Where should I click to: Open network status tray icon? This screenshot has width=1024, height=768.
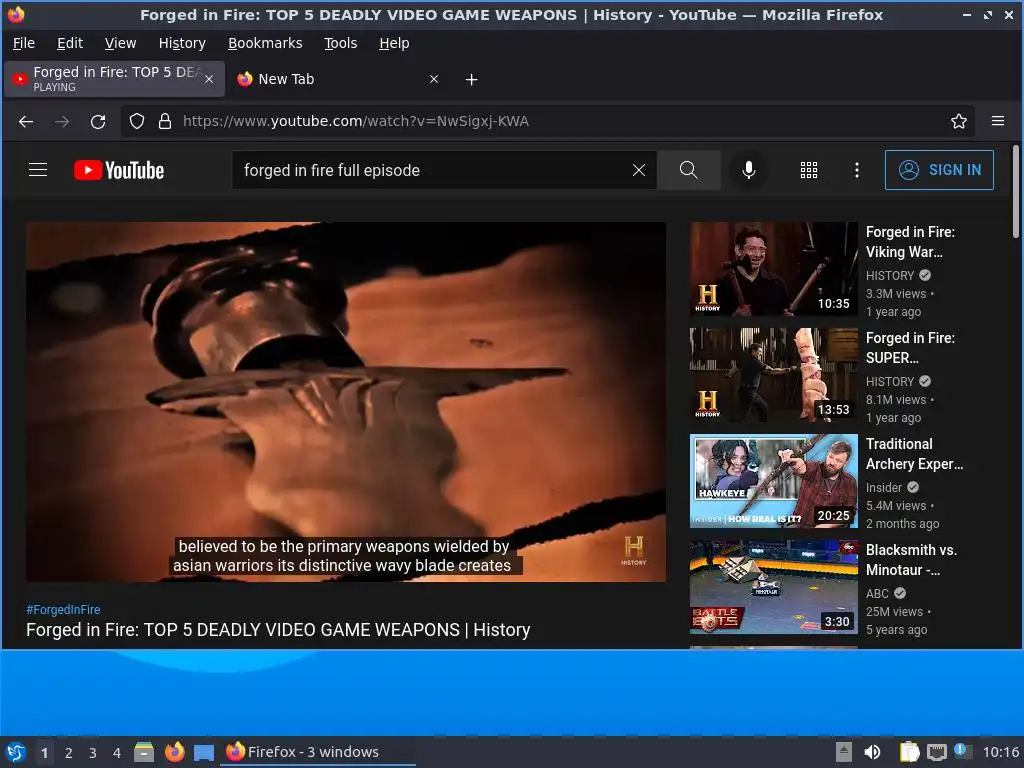pos(937,752)
